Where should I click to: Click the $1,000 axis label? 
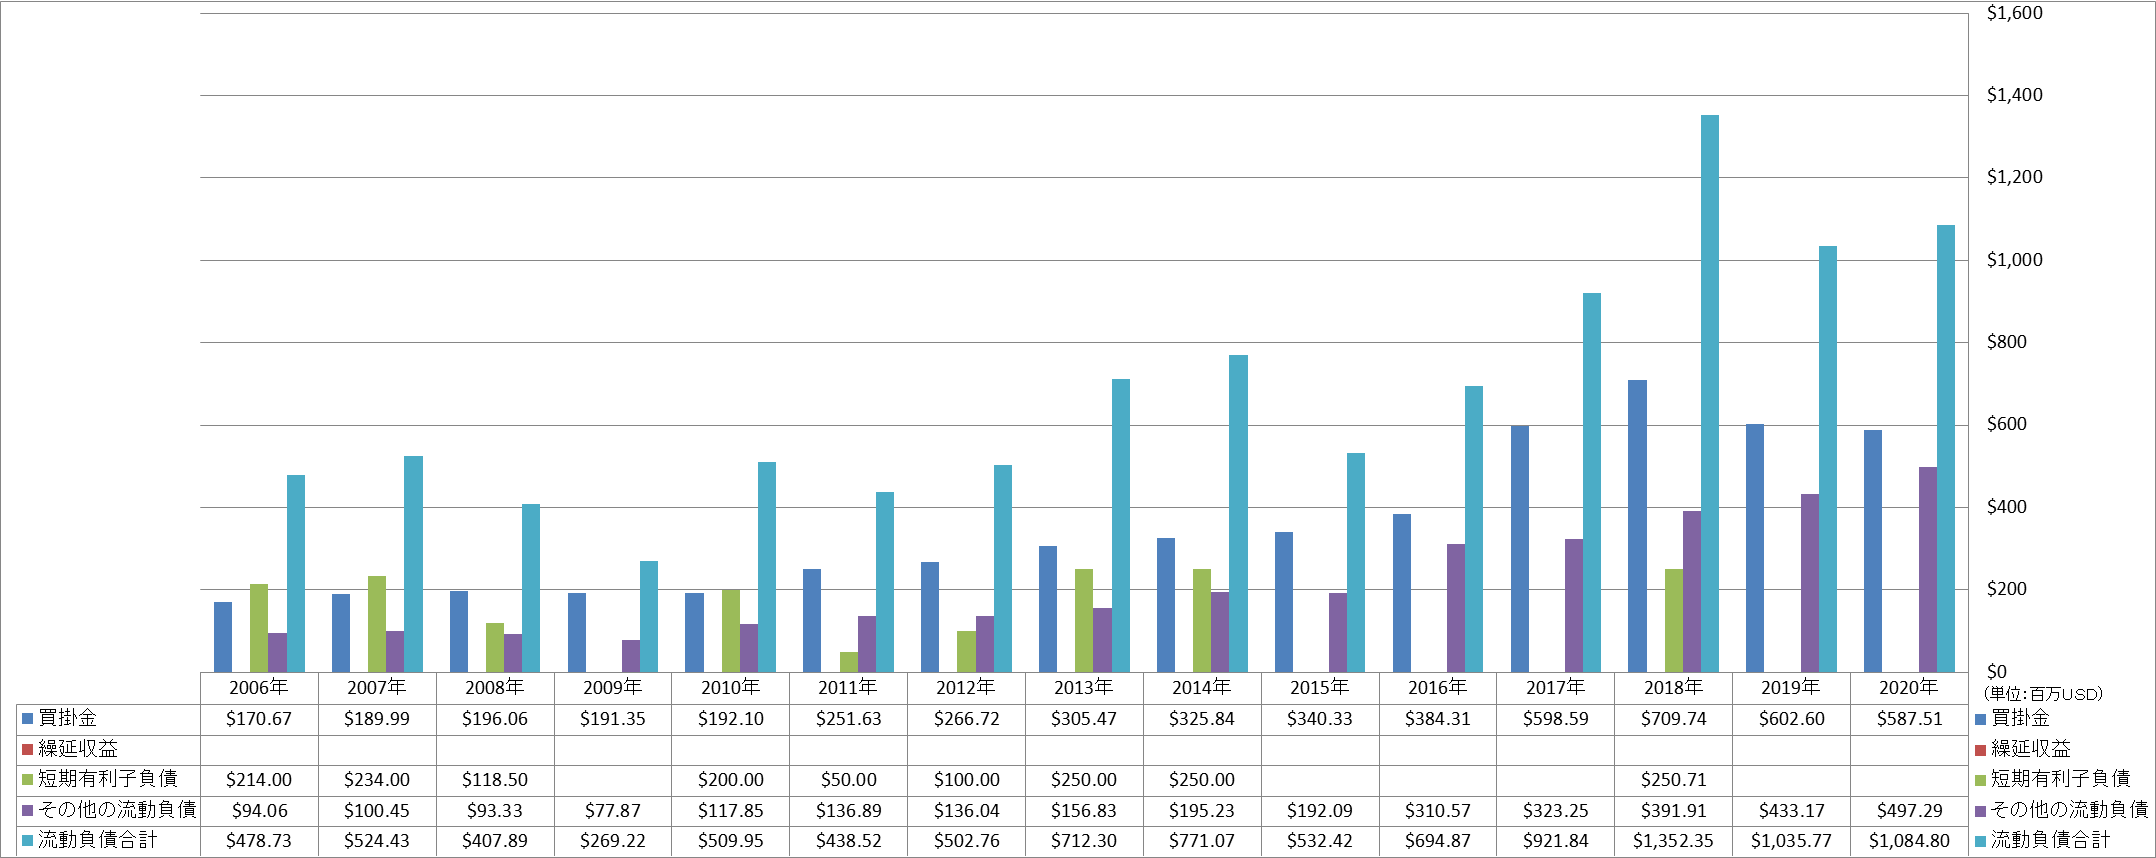(x=2014, y=260)
